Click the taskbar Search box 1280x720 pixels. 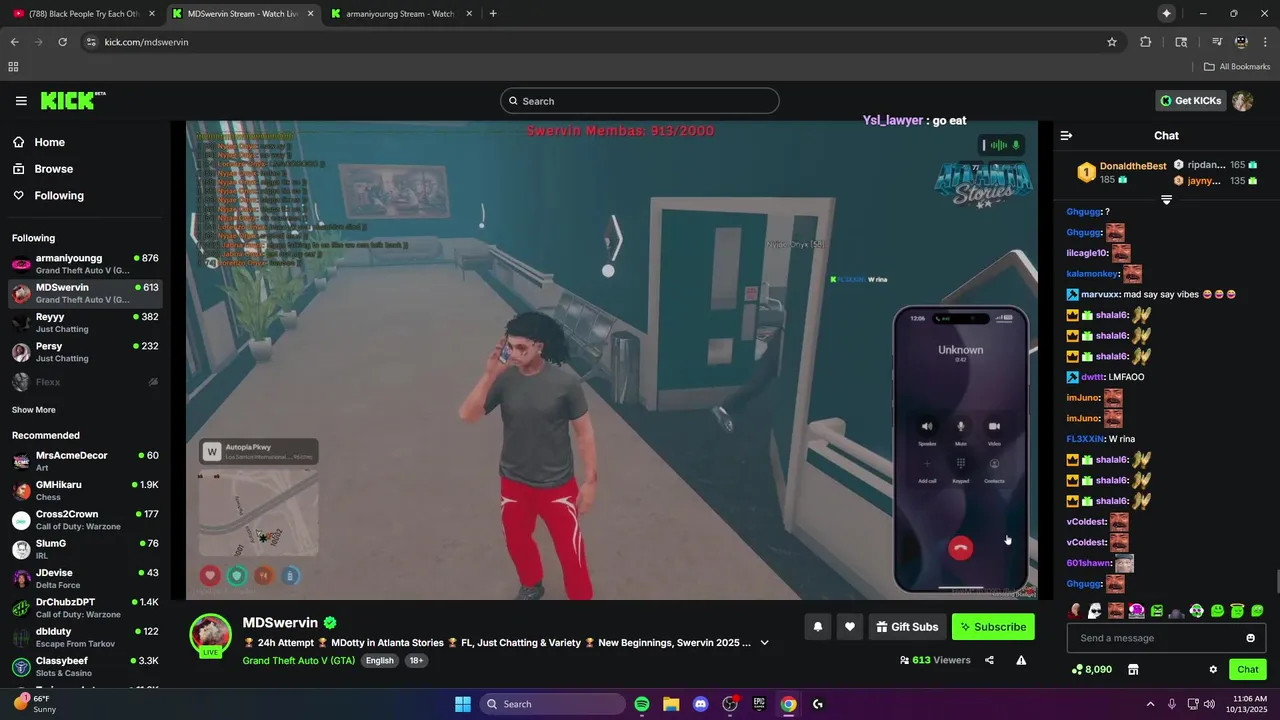[553, 704]
